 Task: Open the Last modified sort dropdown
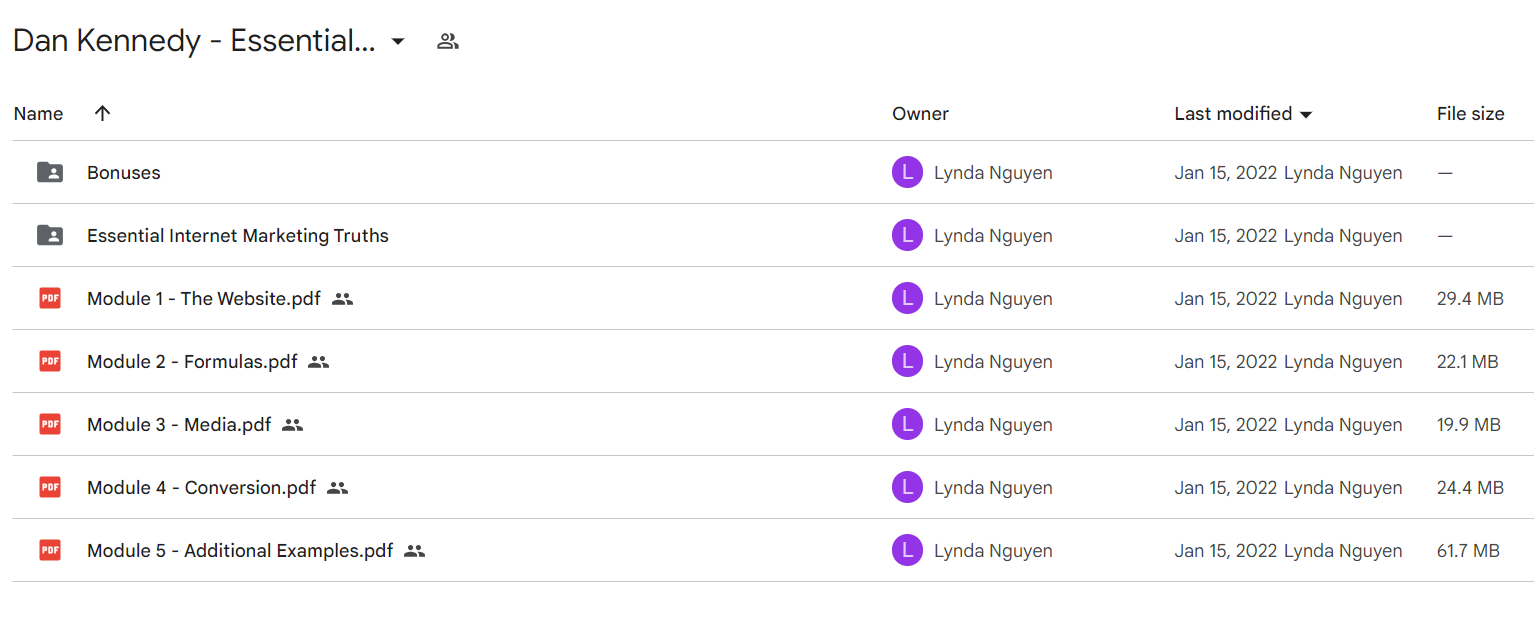(x=1305, y=114)
